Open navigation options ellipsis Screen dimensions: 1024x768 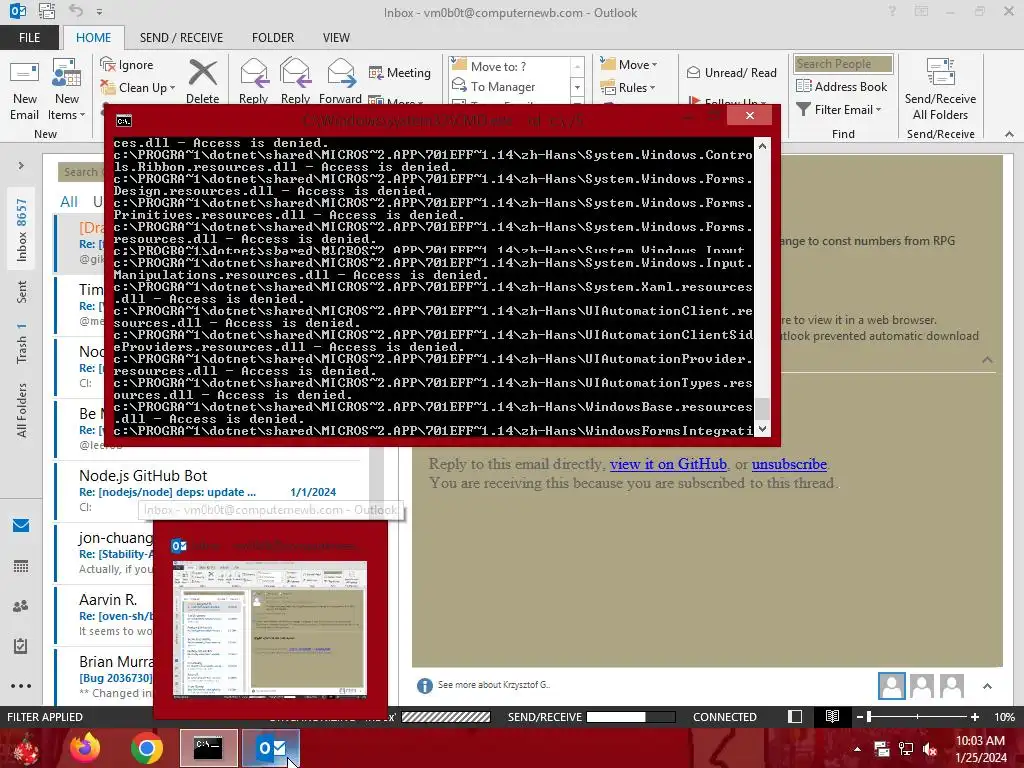coord(21,686)
